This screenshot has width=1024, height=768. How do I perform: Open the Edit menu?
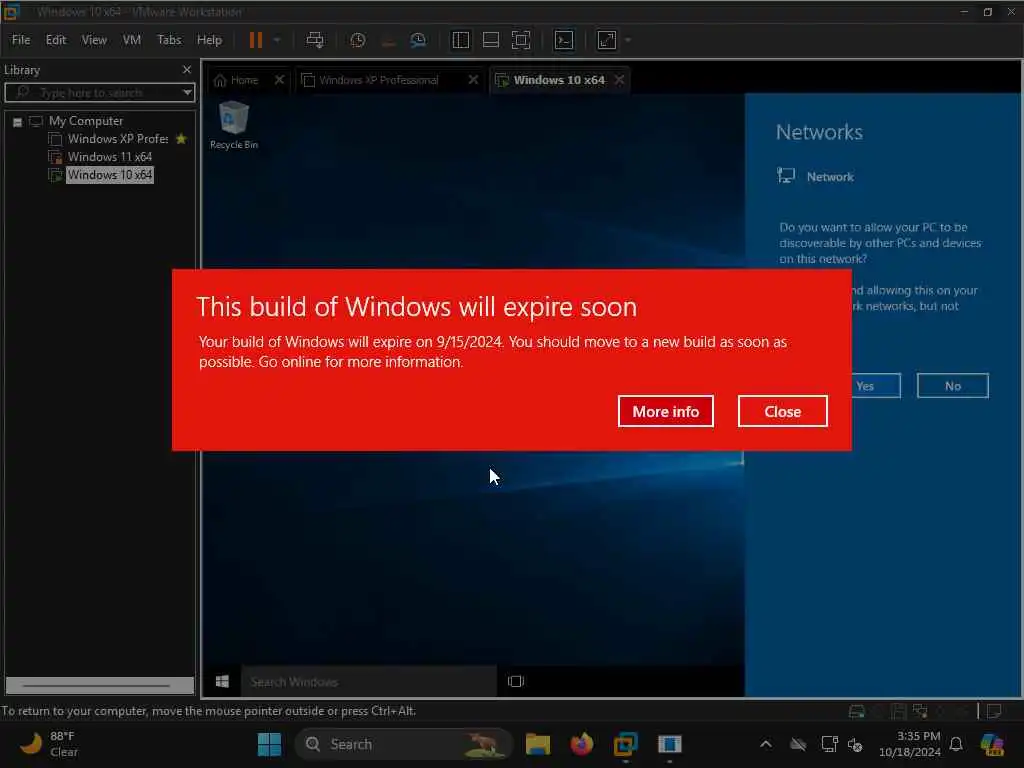pos(56,40)
